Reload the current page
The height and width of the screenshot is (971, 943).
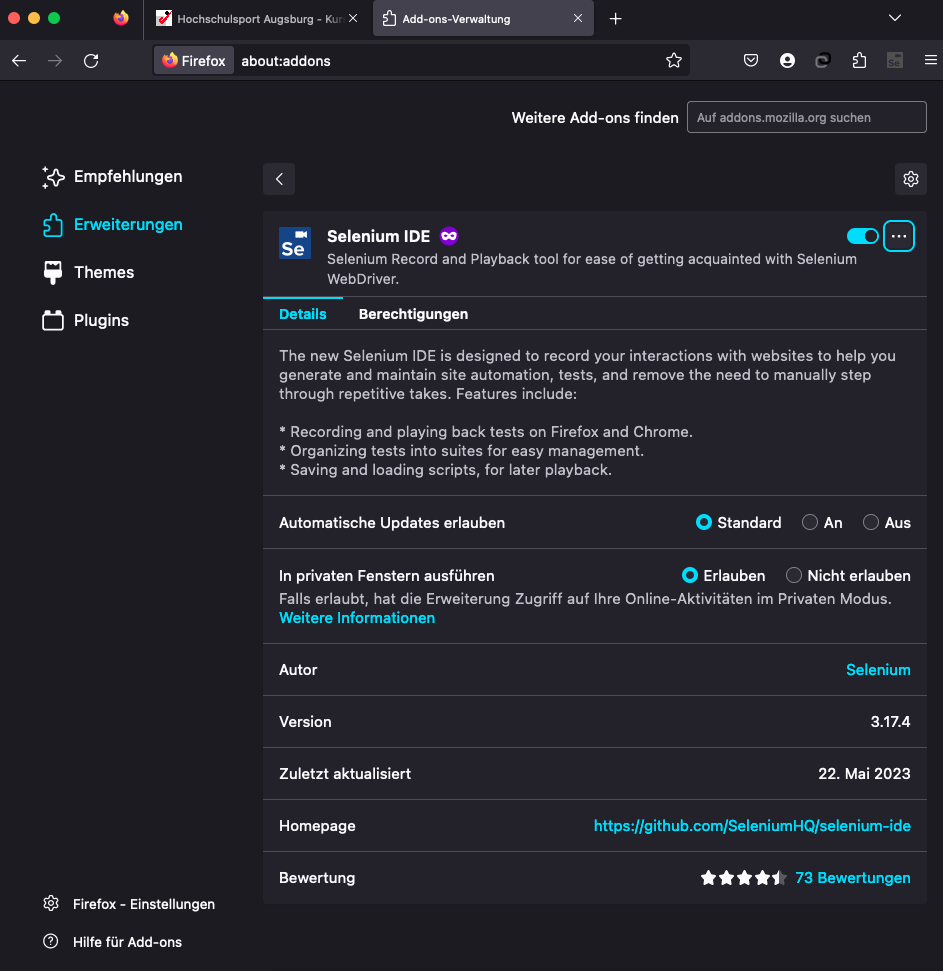click(91, 61)
